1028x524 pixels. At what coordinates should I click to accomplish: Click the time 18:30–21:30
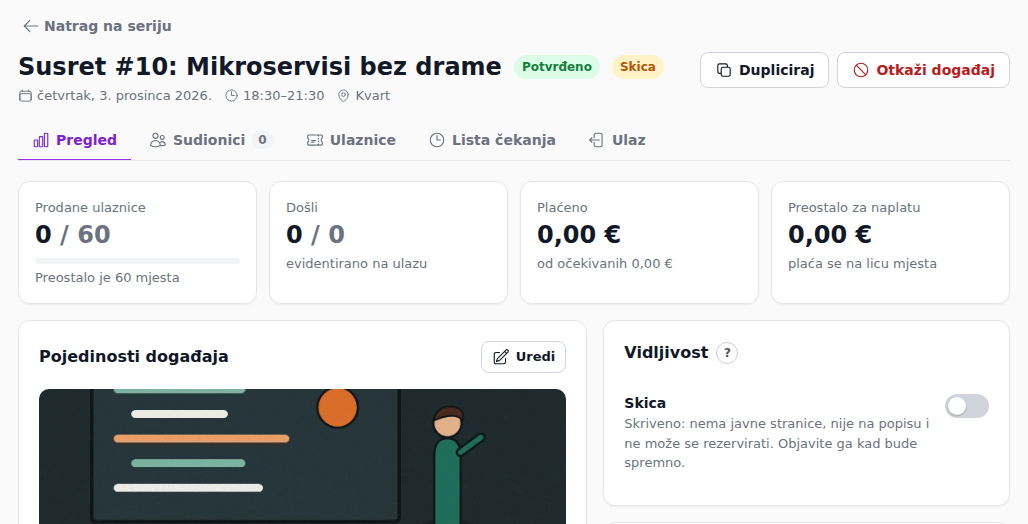(x=284, y=96)
